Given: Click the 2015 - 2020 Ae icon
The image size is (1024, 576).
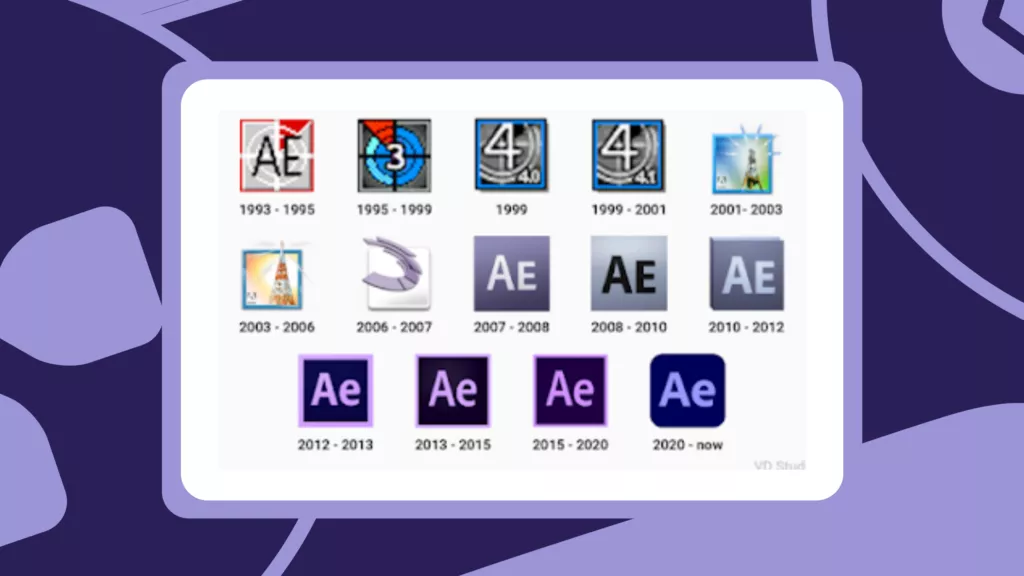Looking at the screenshot, I should click(570, 391).
